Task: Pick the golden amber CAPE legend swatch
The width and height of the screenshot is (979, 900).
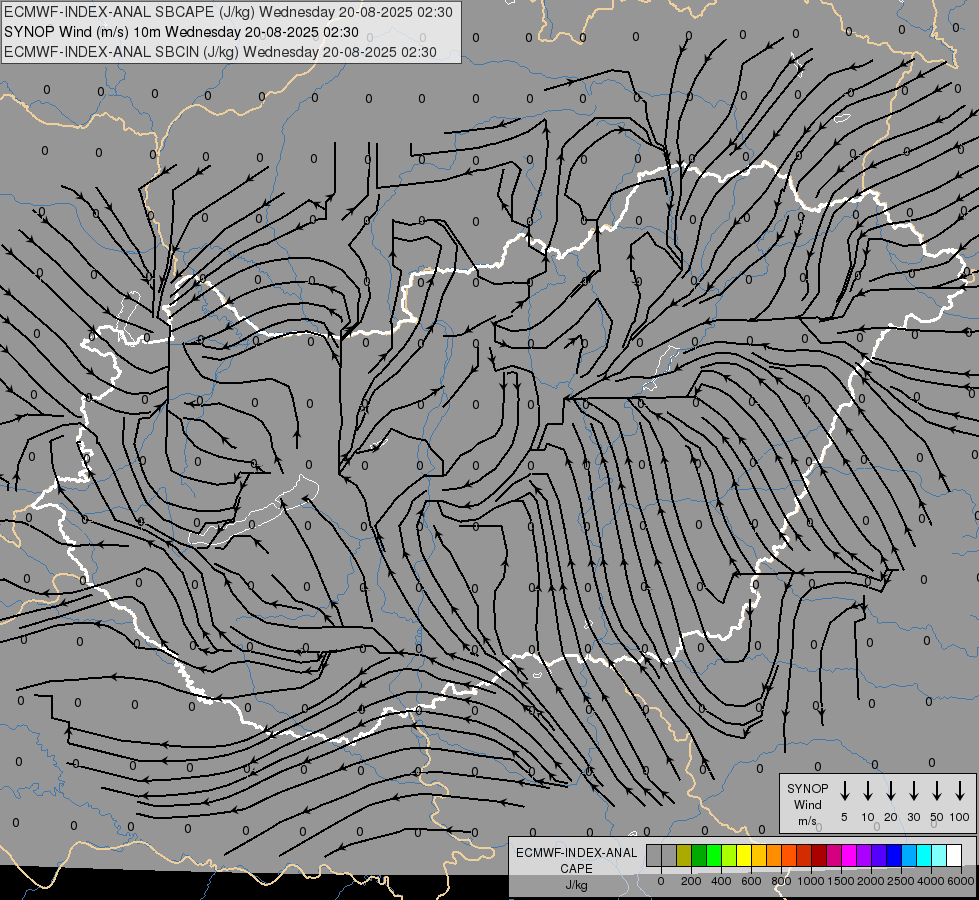Action: tap(759, 855)
